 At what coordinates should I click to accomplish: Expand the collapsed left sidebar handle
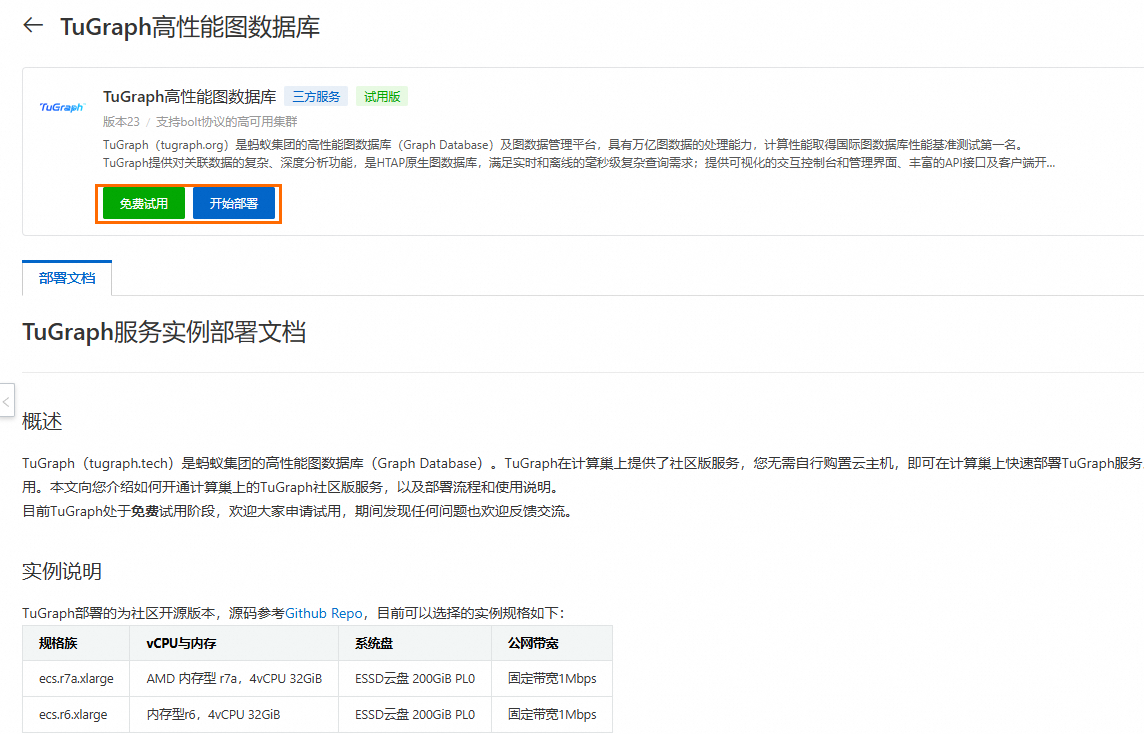tap(7, 401)
